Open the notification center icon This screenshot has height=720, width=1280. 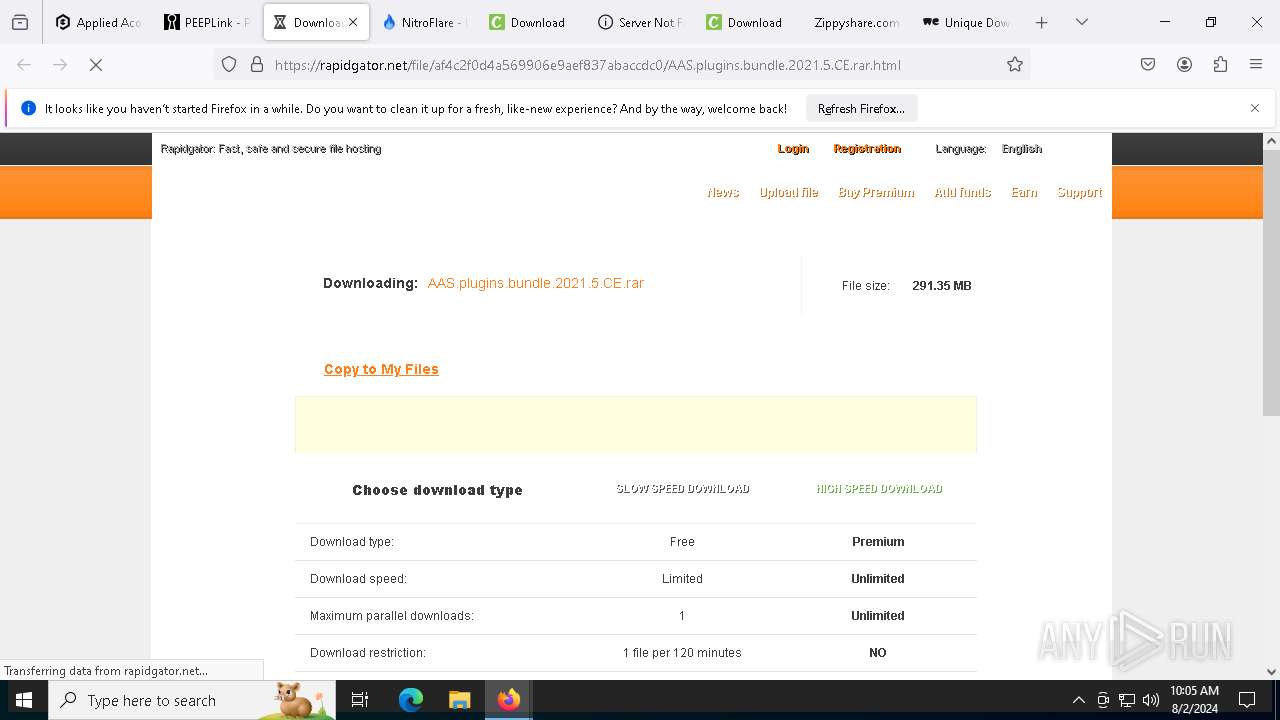1247,700
